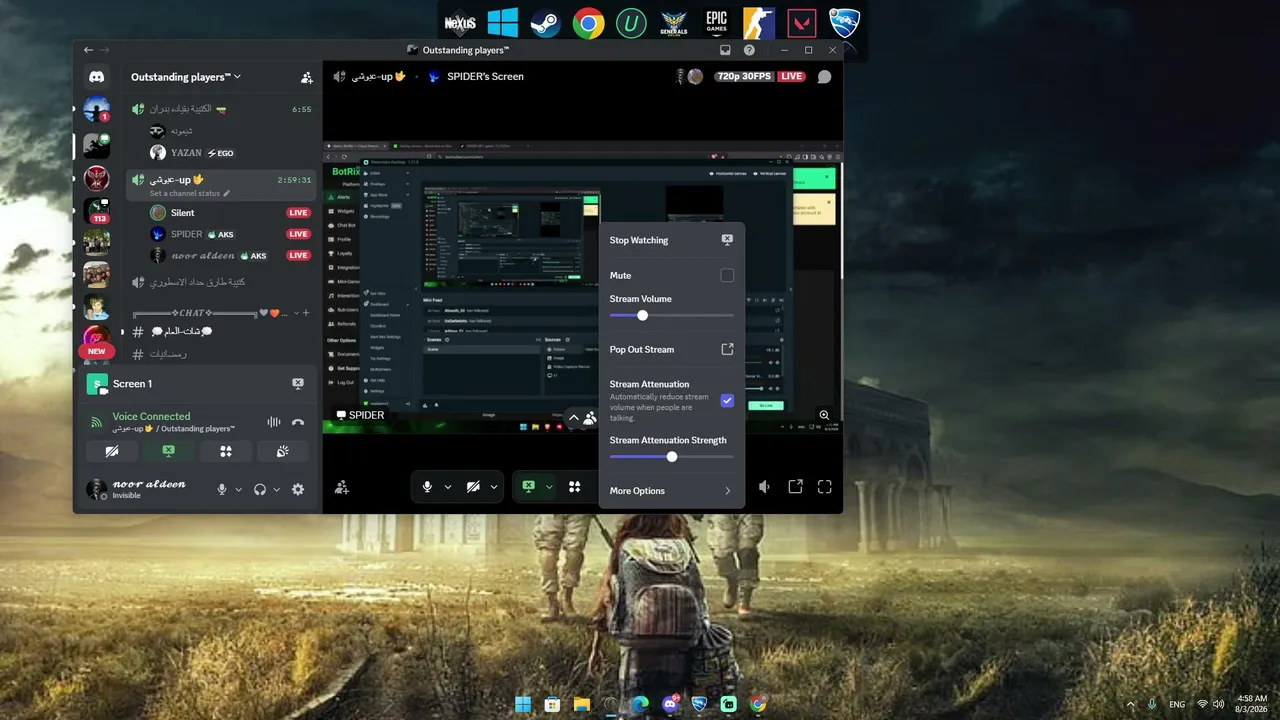Open headphone output options arrow in user panel
The width and height of the screenshot is (1280, 720).
[276, 490]
